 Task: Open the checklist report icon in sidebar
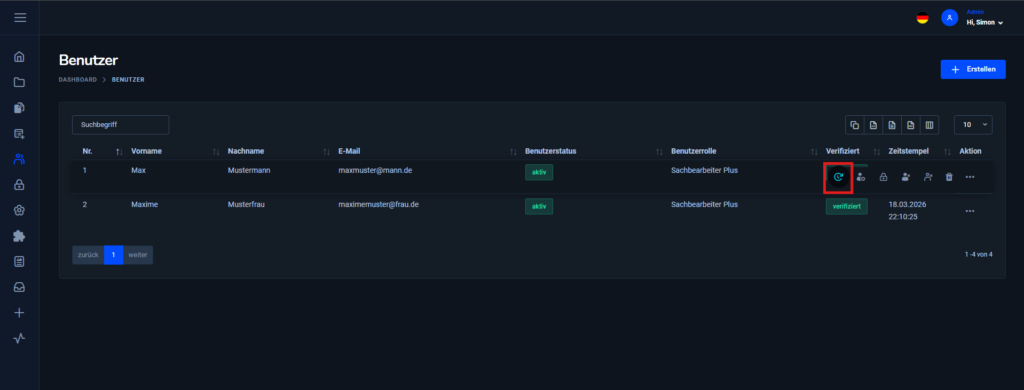click(20, 261)
